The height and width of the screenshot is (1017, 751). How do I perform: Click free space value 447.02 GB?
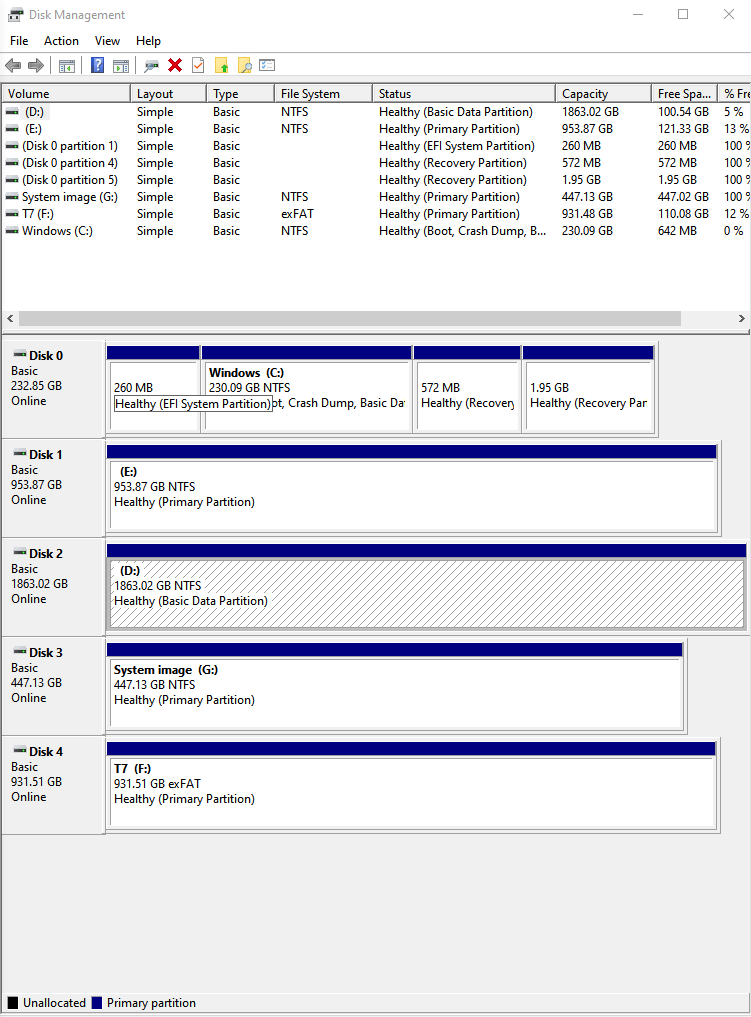(683, 197)
